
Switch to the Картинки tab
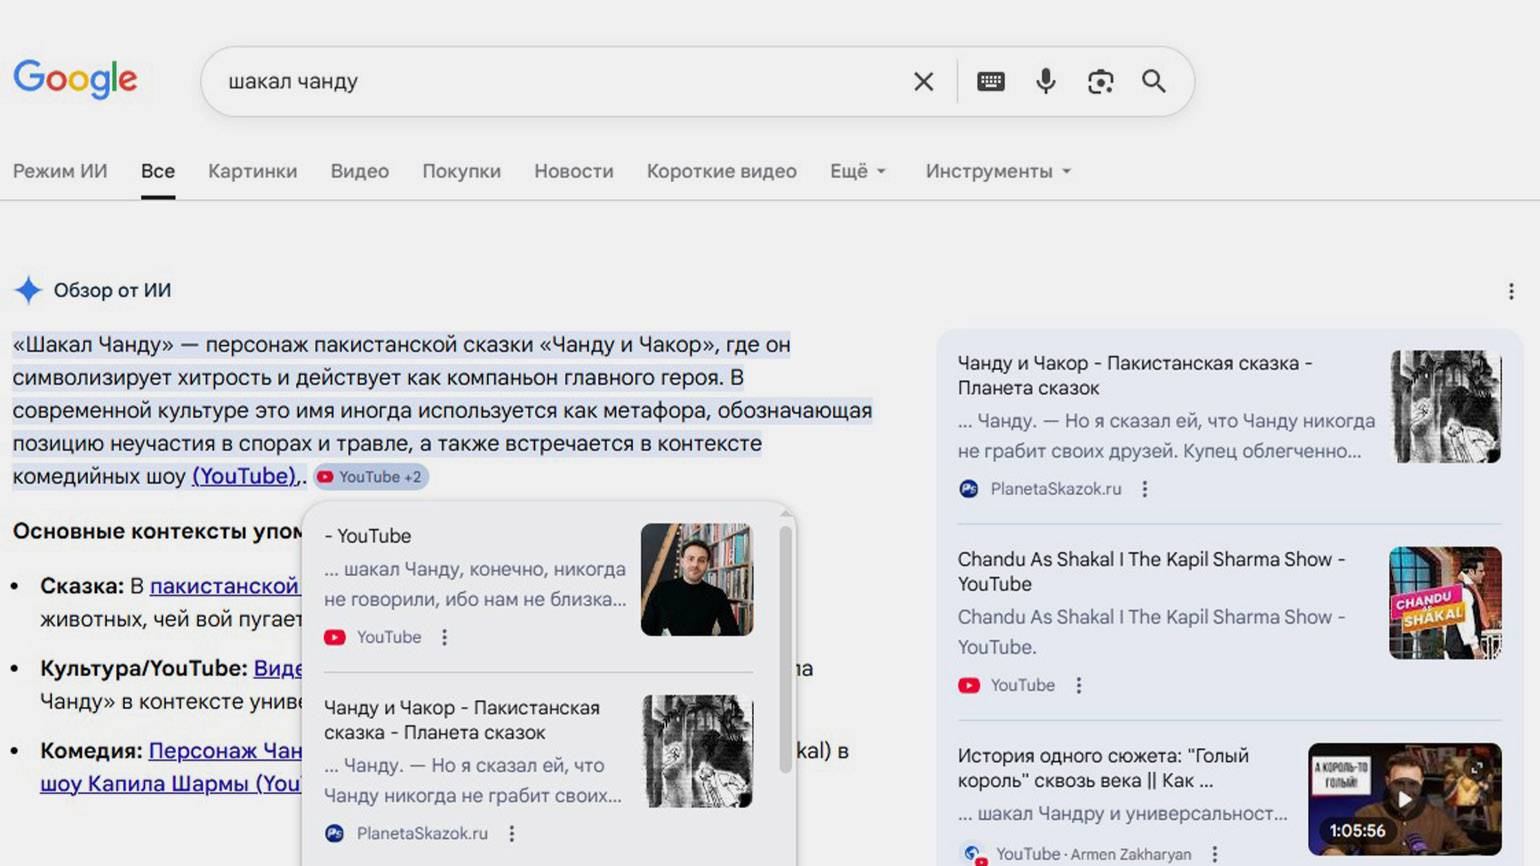(252, 171)
